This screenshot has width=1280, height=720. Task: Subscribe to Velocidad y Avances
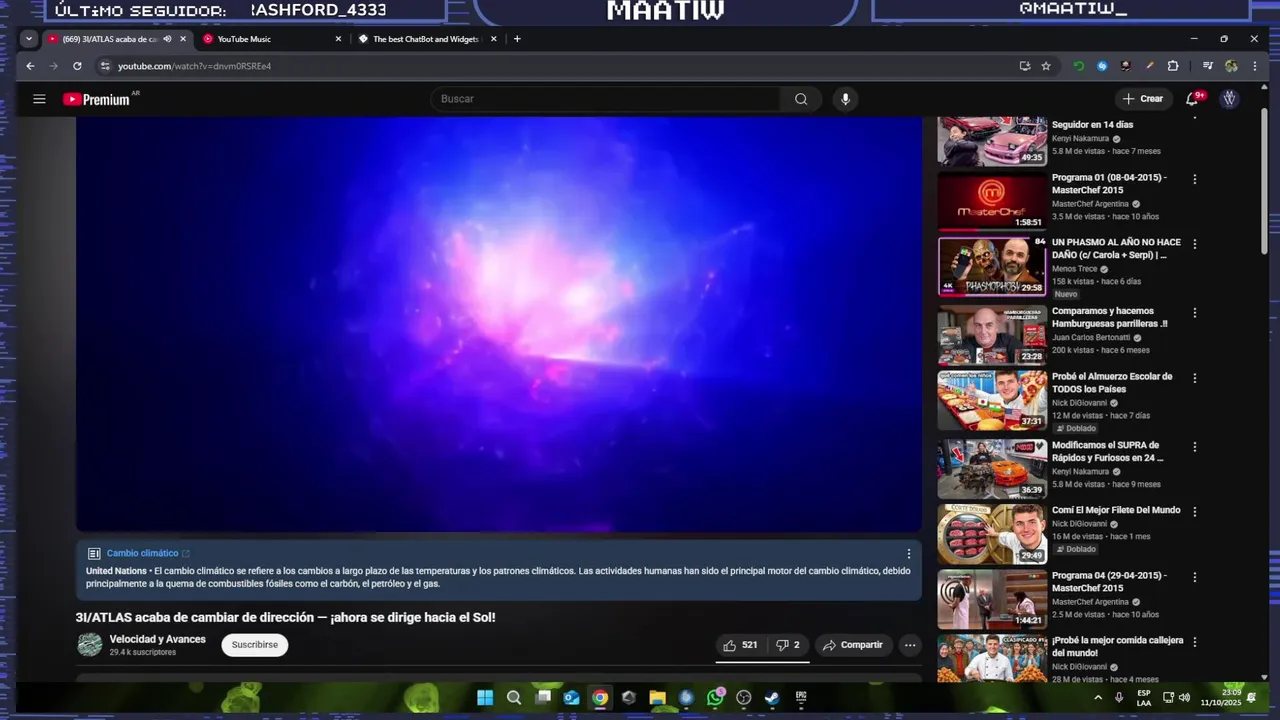[x=255, y=645]
